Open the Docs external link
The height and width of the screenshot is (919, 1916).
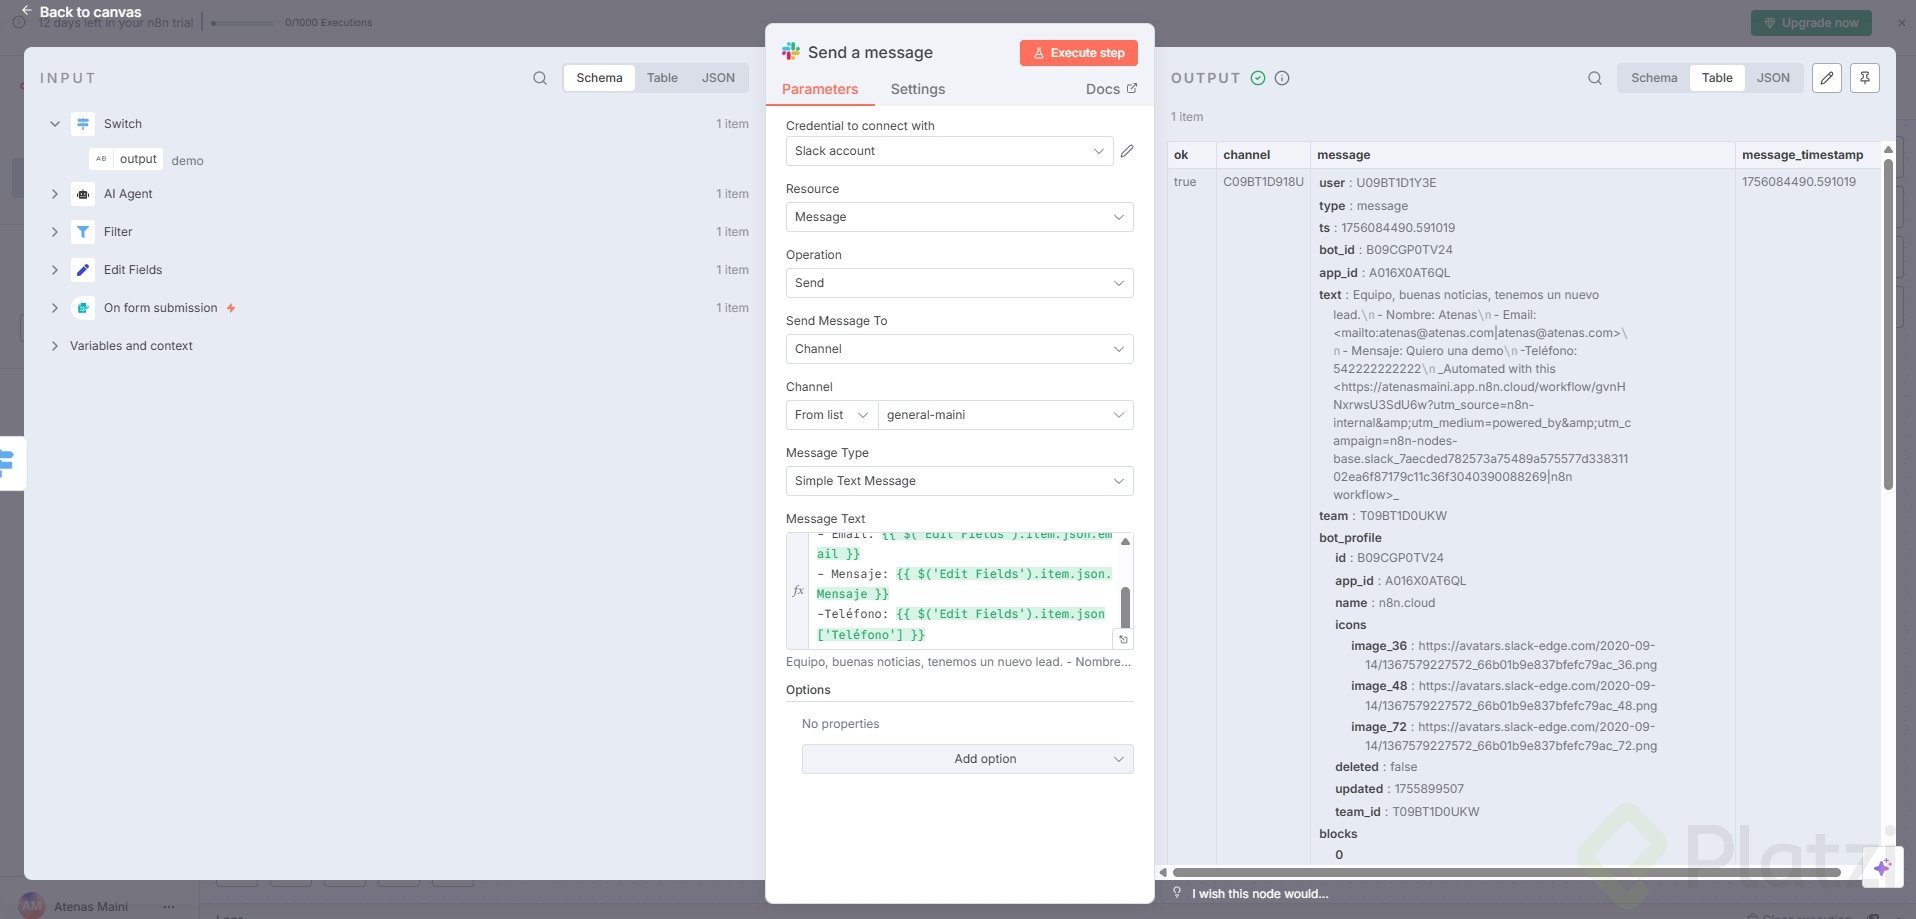[1111, 89]
